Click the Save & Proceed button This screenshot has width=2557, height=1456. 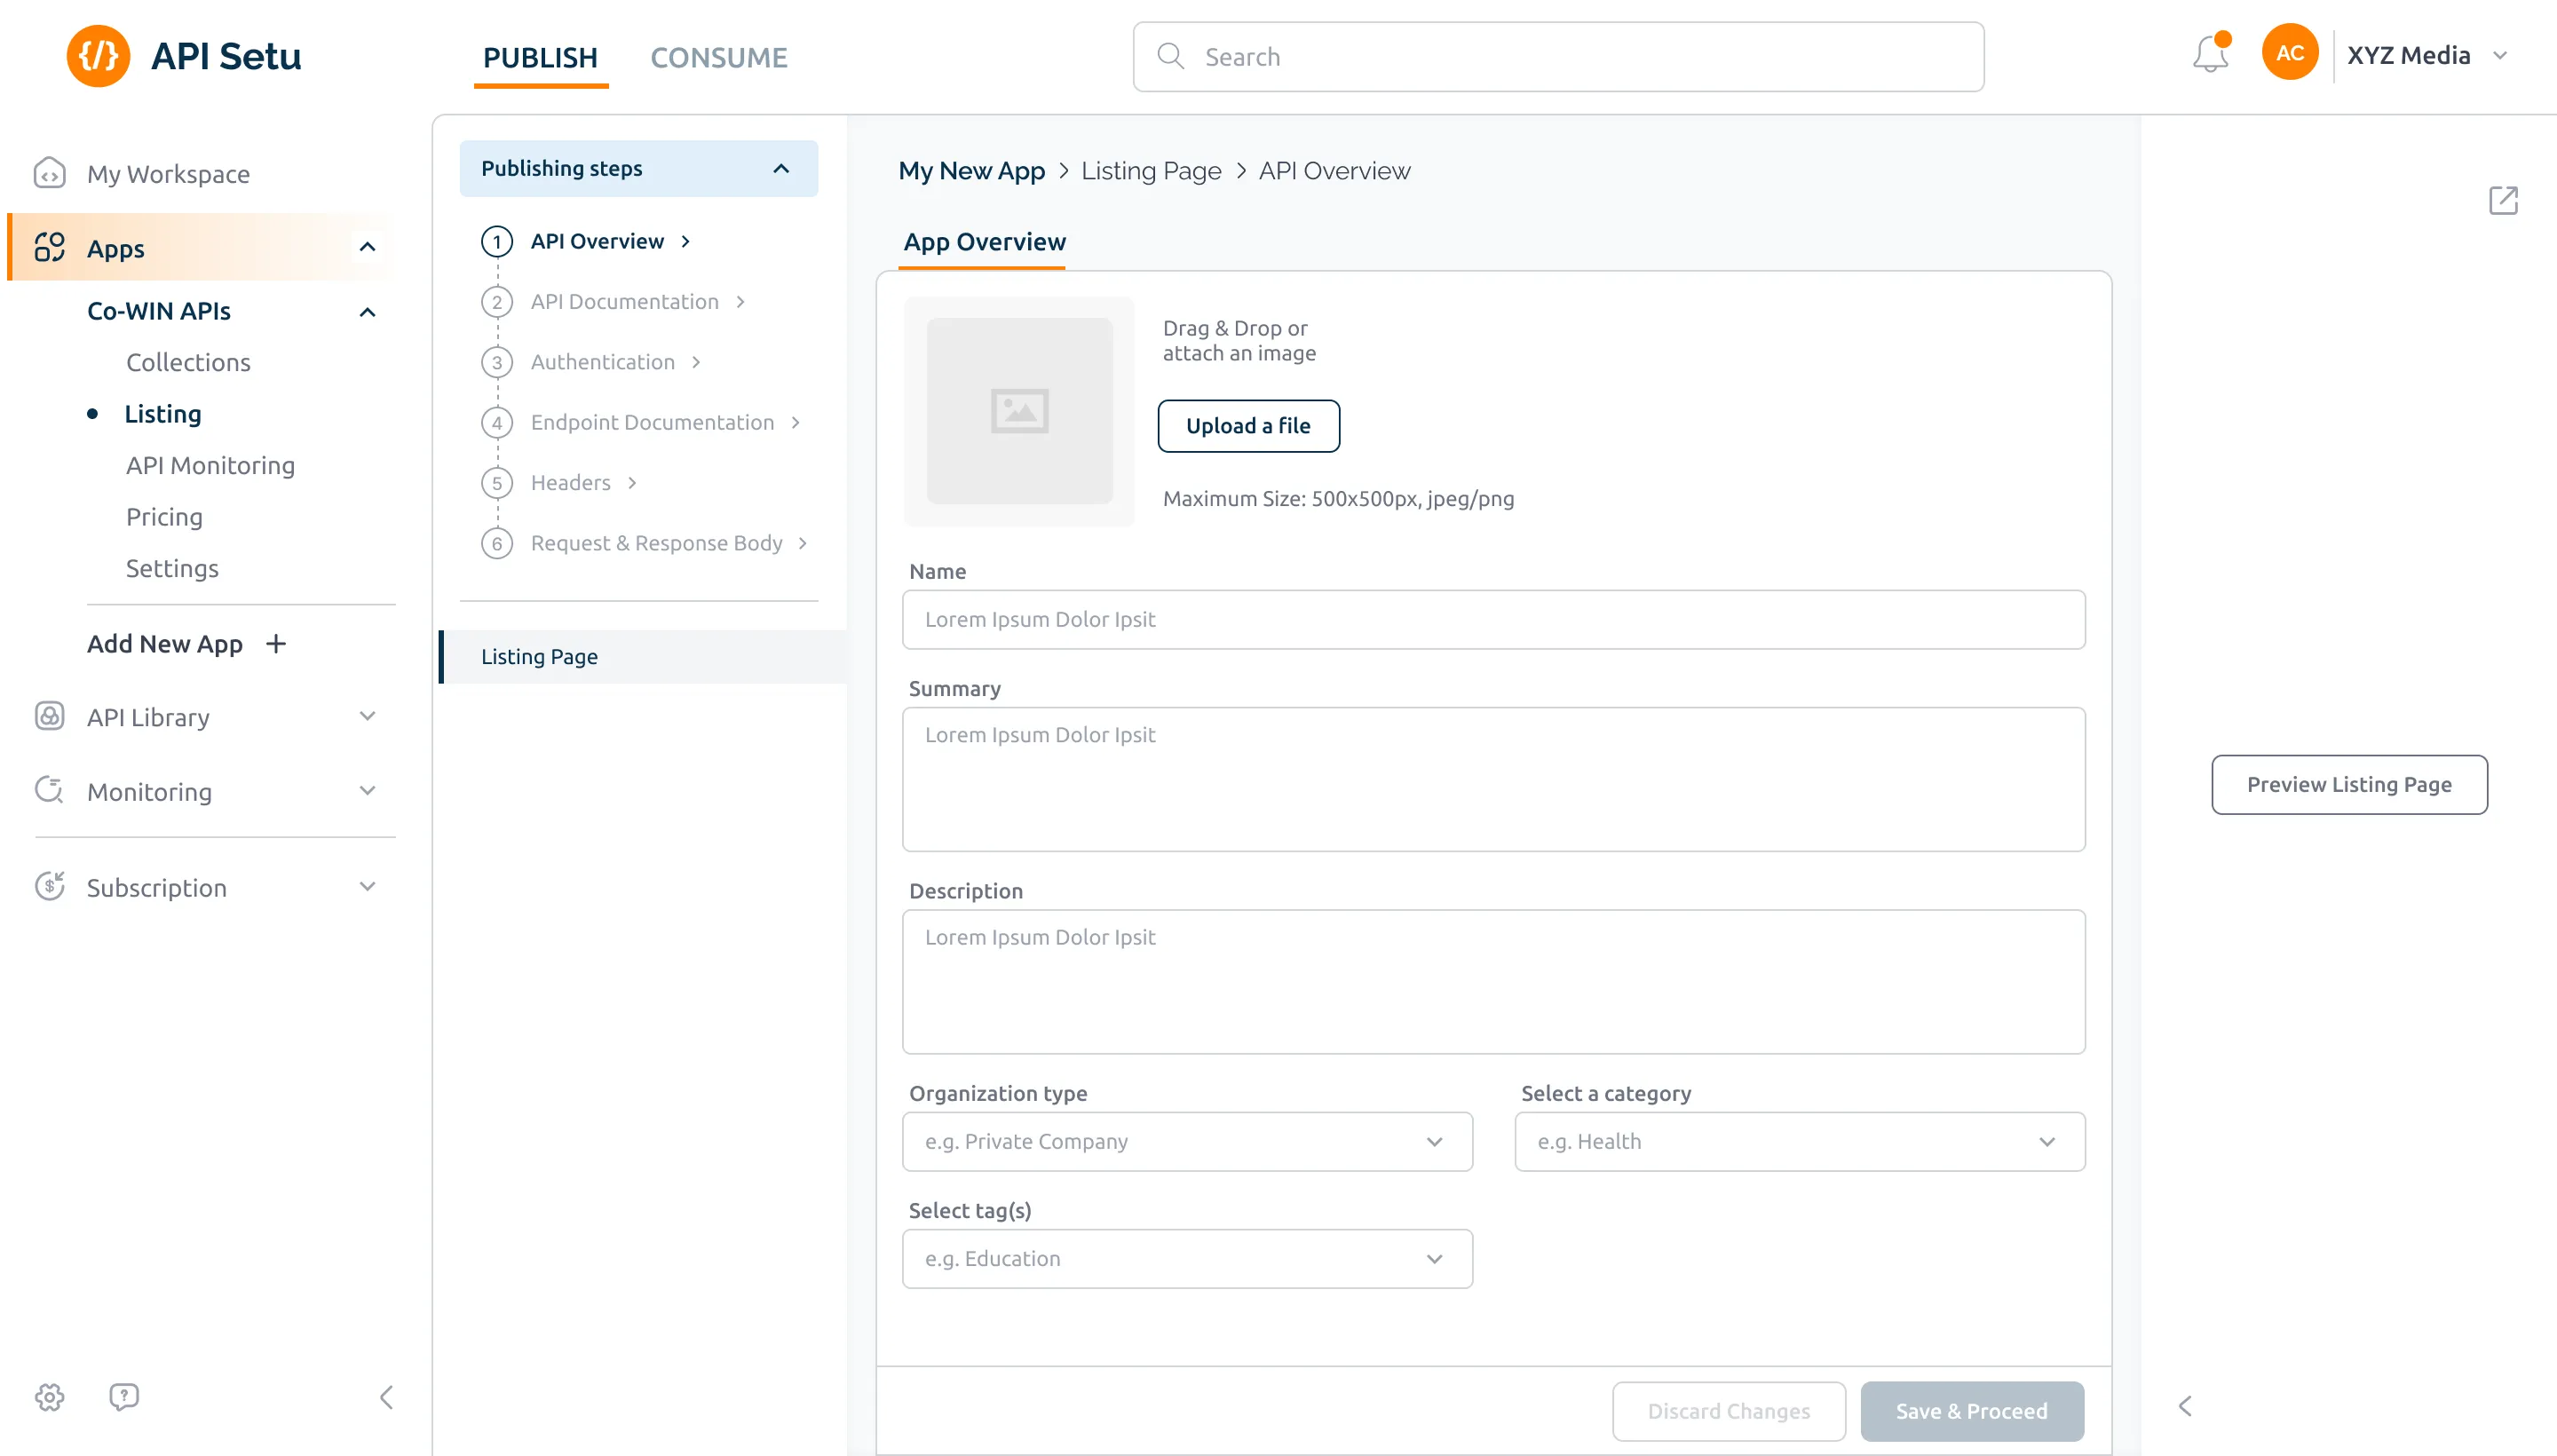pyautogui.click(x=1971, y=1411)
